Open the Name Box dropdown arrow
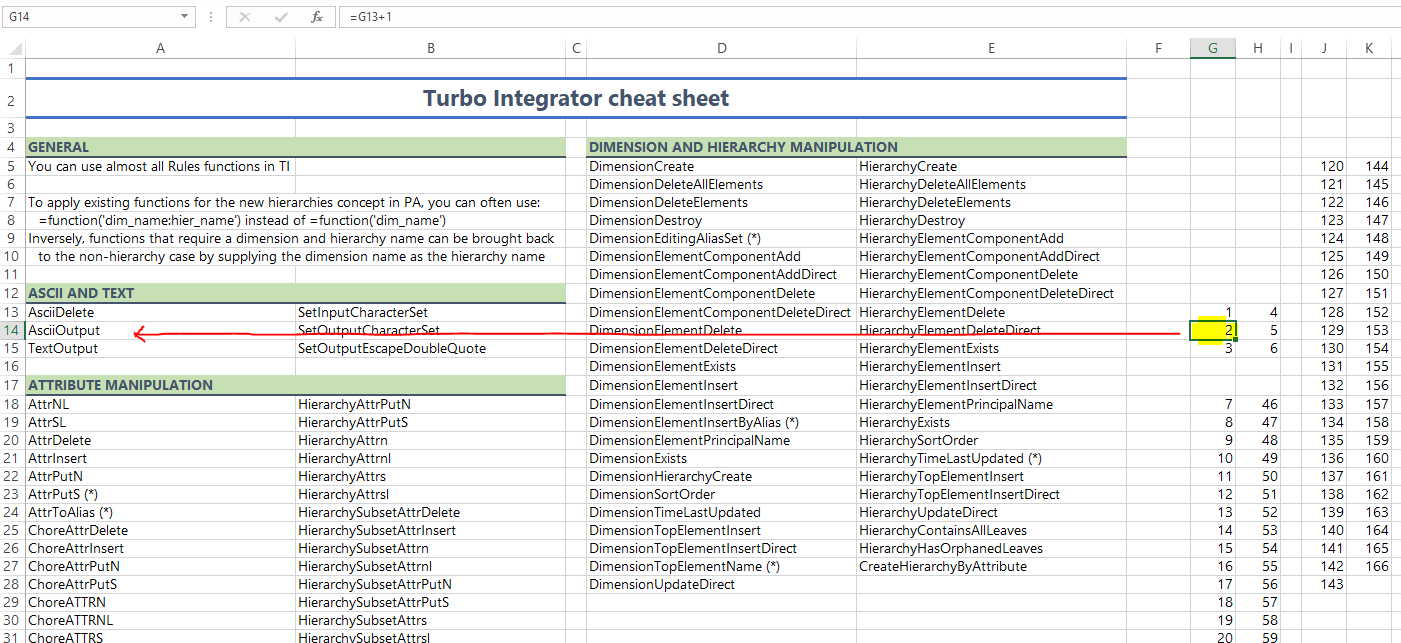The image size is (1401, 643). pyautogui.click(x=185, y=17)
